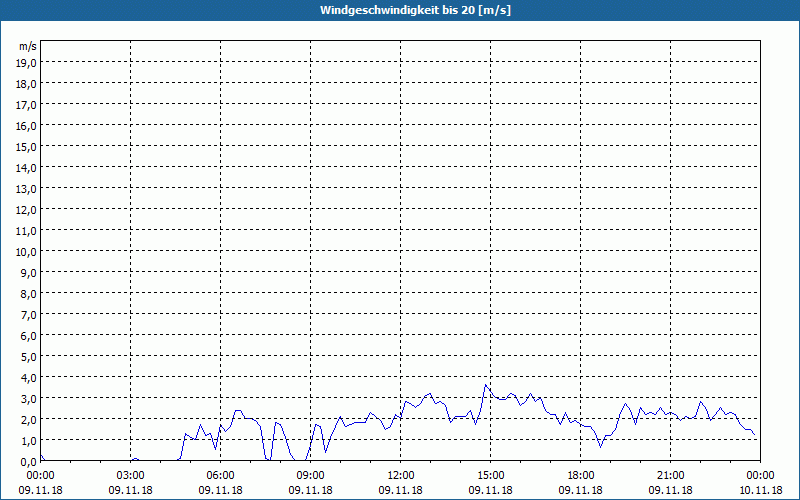
Task: Pick the 5,0 axis label
Action: pyautogui.click(x=28, y=357)
